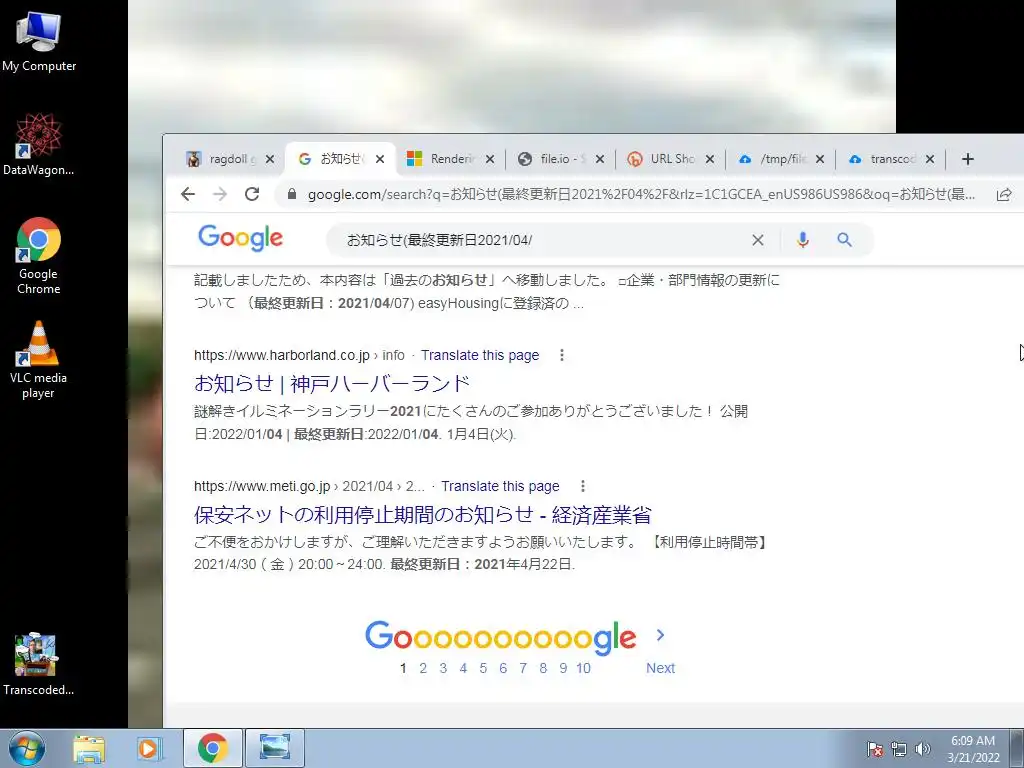
Task: Start voice search with microphone icon
Action: click(x=803, y=240)
